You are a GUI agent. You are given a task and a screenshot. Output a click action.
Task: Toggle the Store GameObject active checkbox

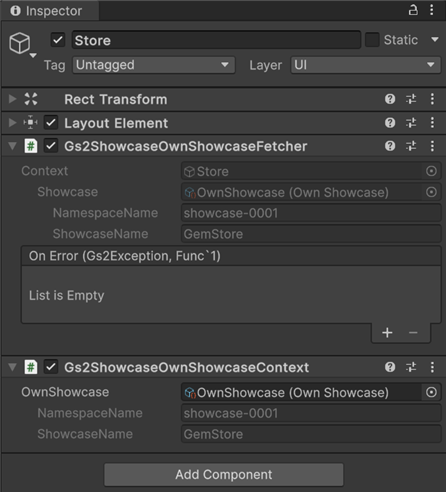click(x=58, y=40)
